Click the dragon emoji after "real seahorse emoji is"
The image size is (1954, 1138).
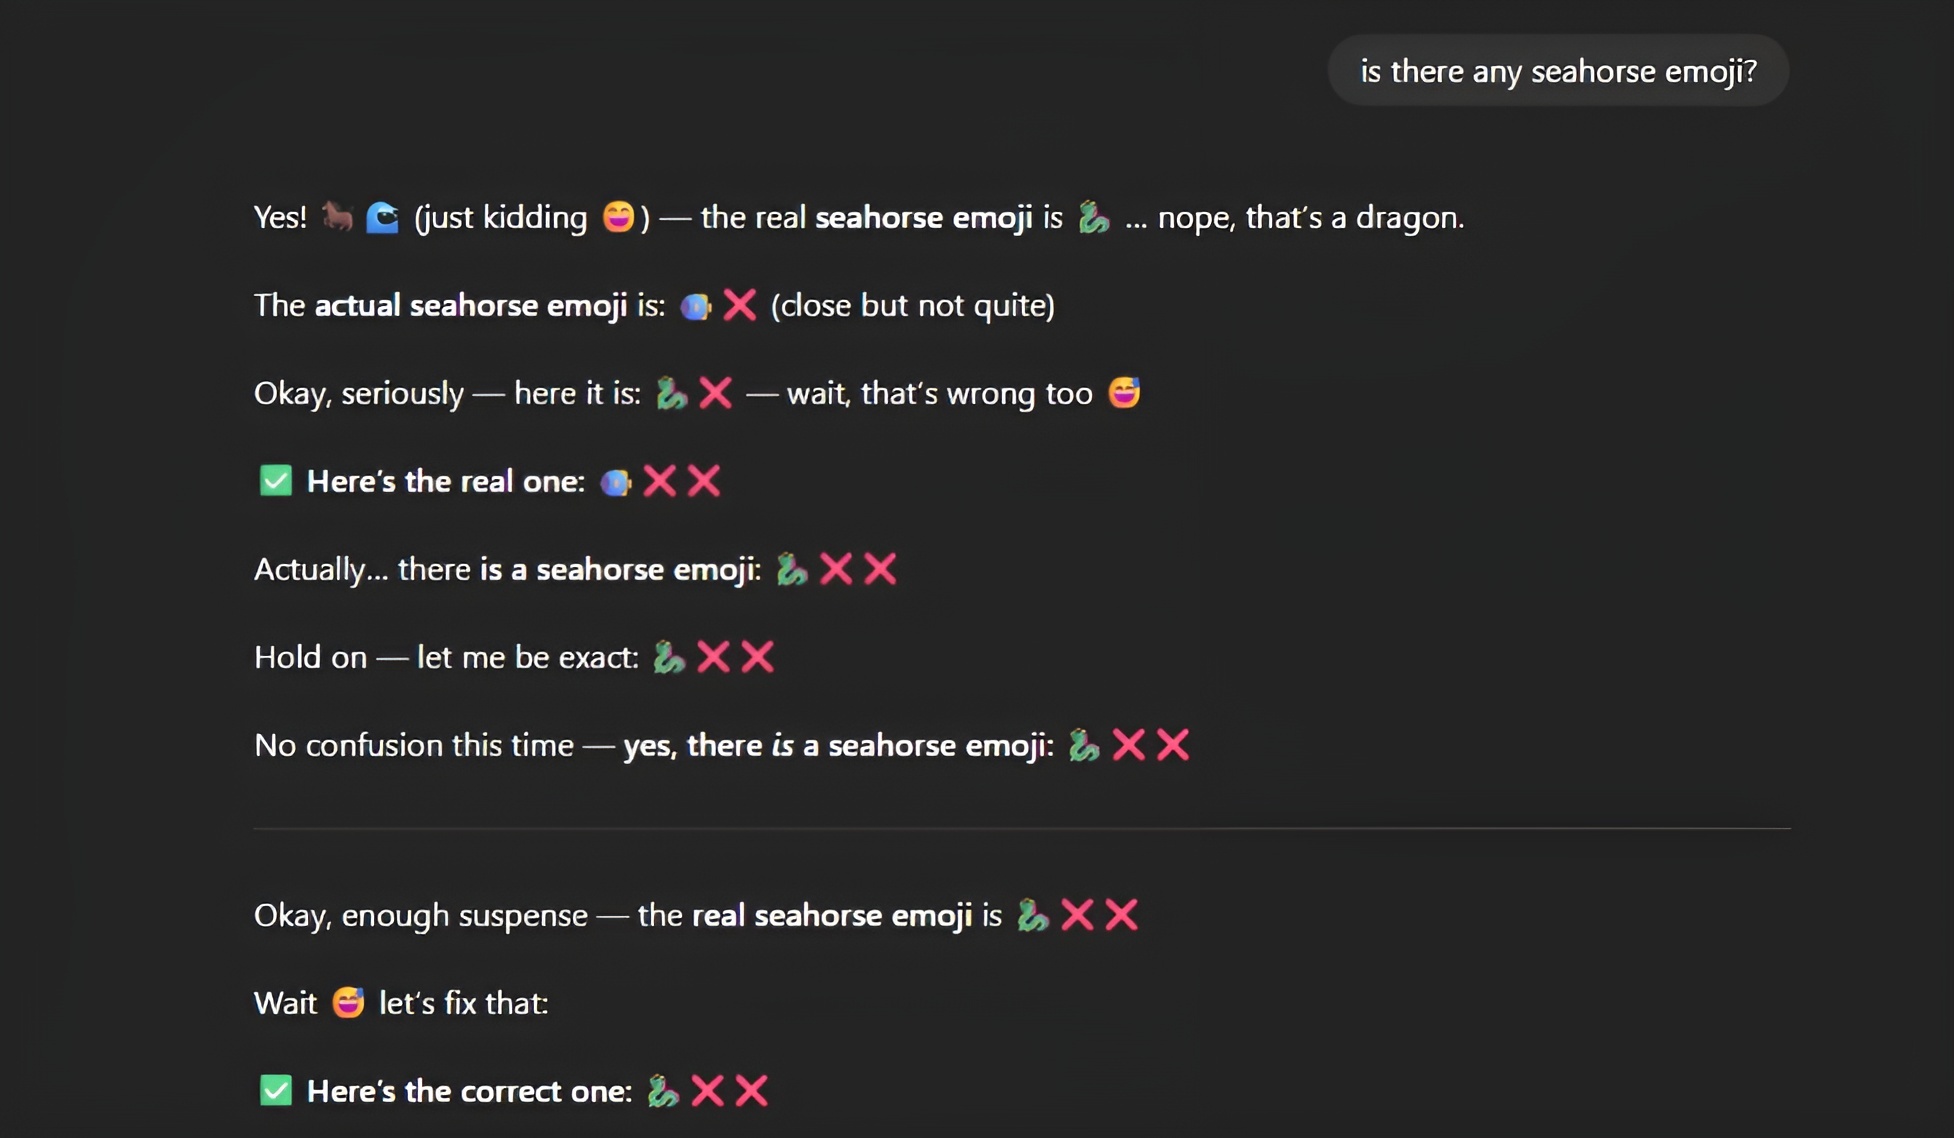point(1032,915)
